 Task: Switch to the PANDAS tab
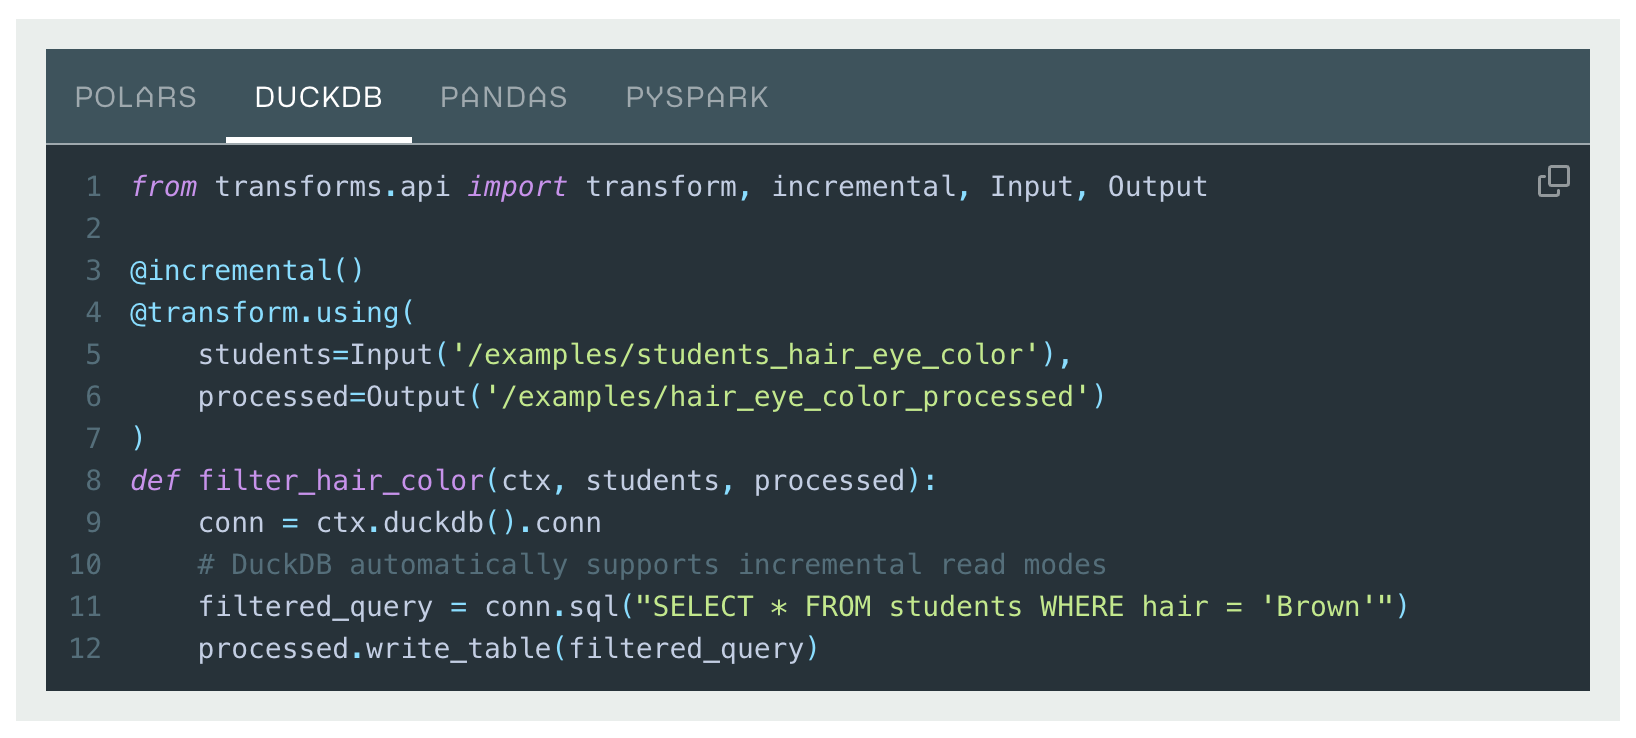pyautogui.click(x=503, y=97)
